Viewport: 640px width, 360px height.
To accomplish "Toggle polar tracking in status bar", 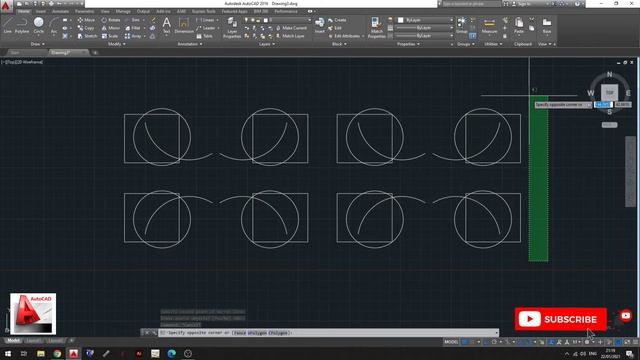I will pyautogui.click(x=494, y=342).
